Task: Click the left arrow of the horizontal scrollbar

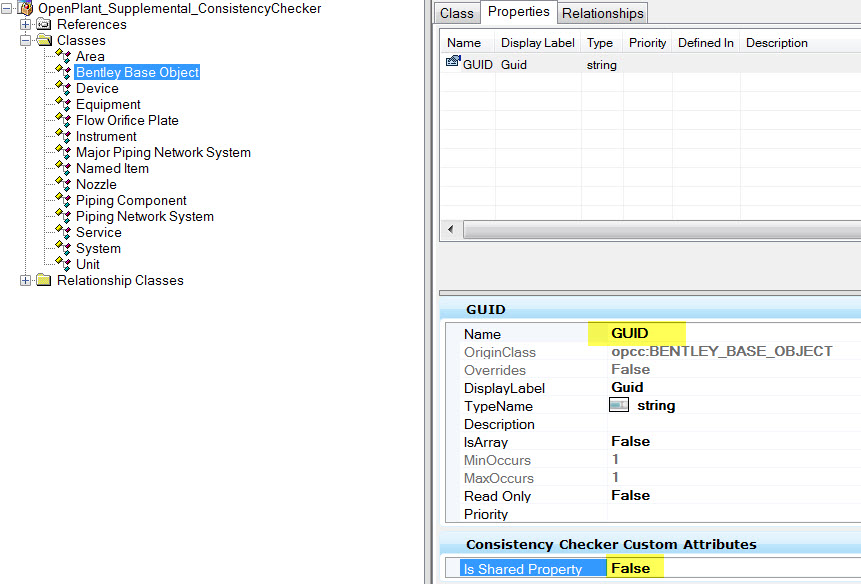Action: coord(451,229)
